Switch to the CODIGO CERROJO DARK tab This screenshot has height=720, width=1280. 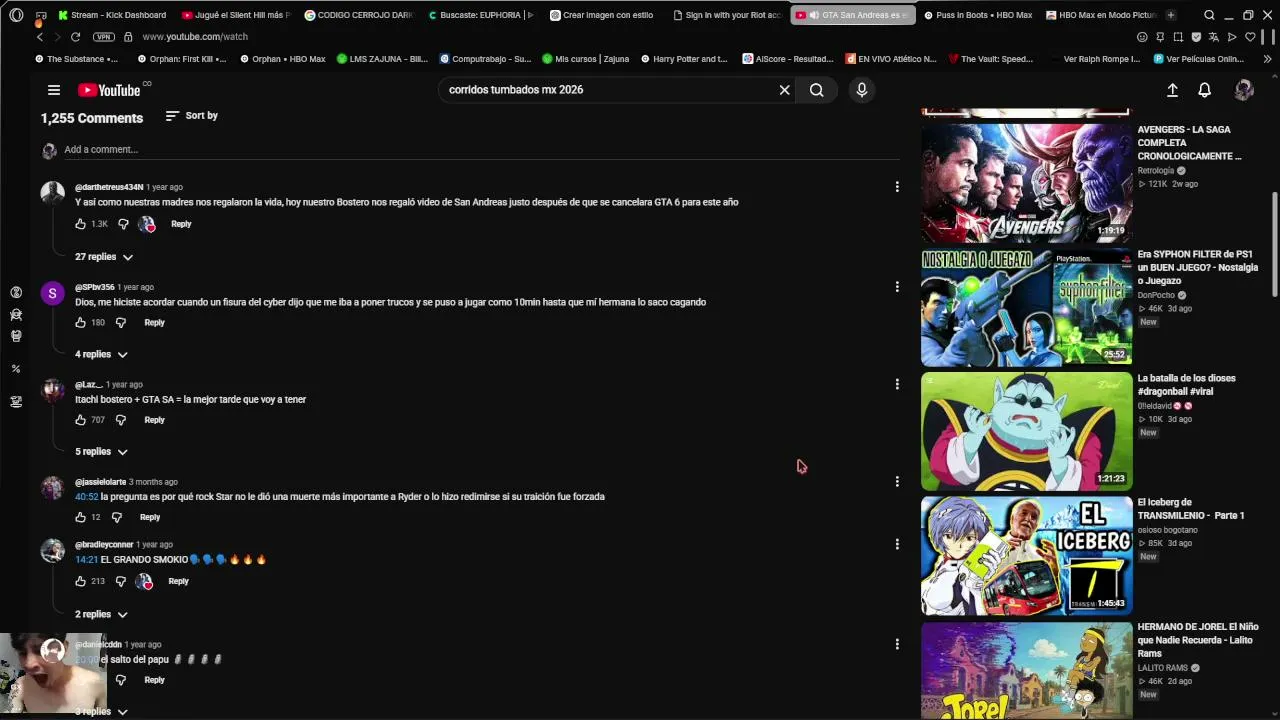point(359,15)
